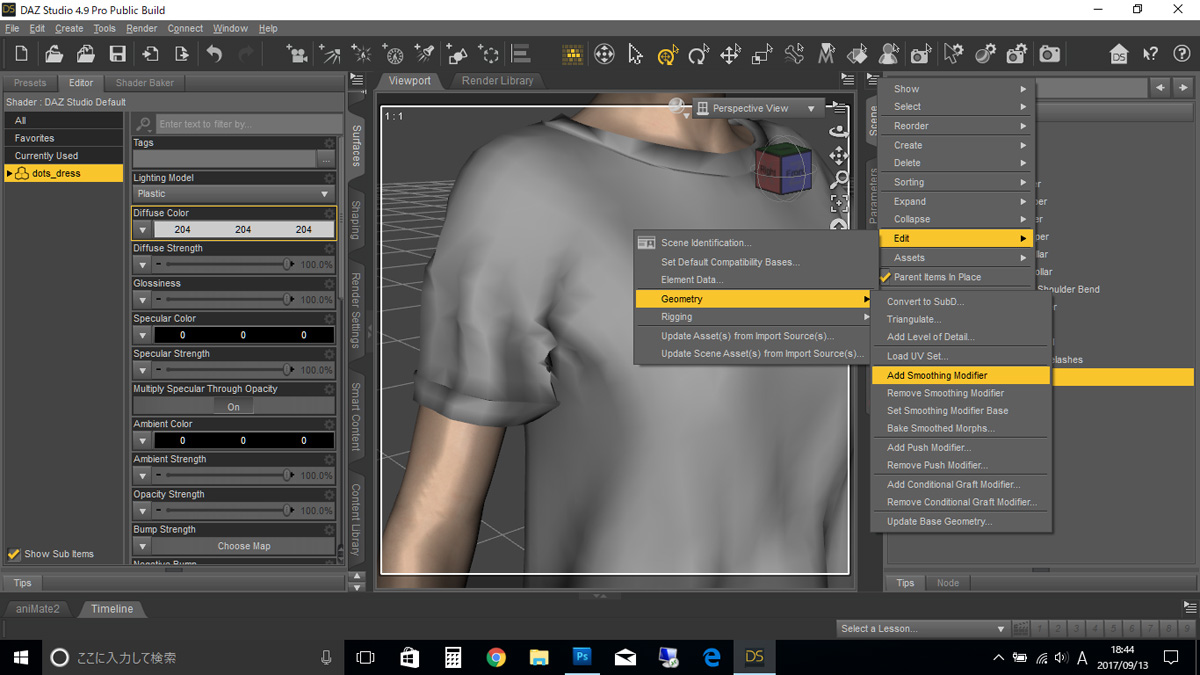Open the Select a Lesson dropdown
Screen dimensions: 1200x675
pos(922,629)
